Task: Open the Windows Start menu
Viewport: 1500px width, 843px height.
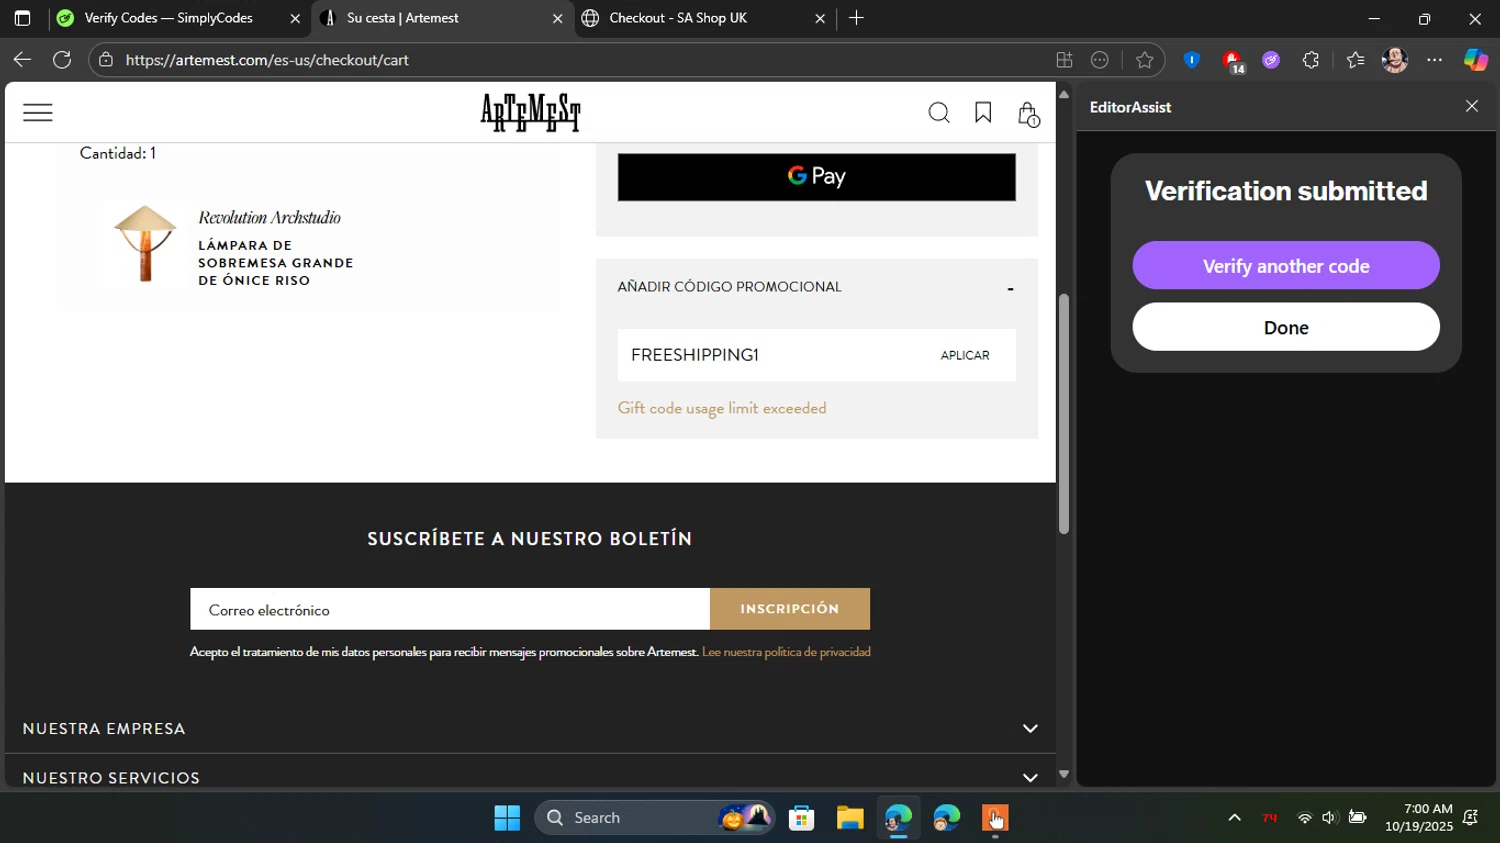Action: click(507, 818)
